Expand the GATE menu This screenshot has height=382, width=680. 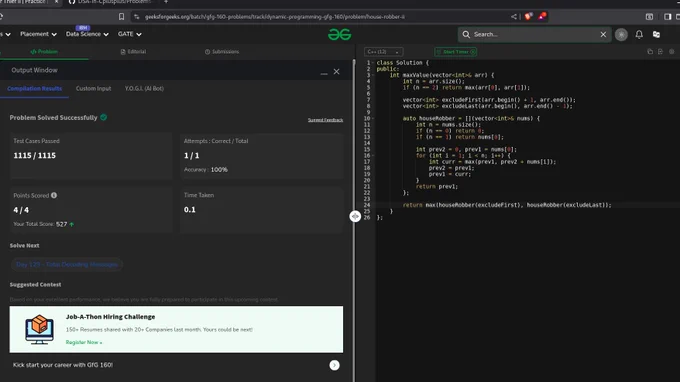pos(130,34)
